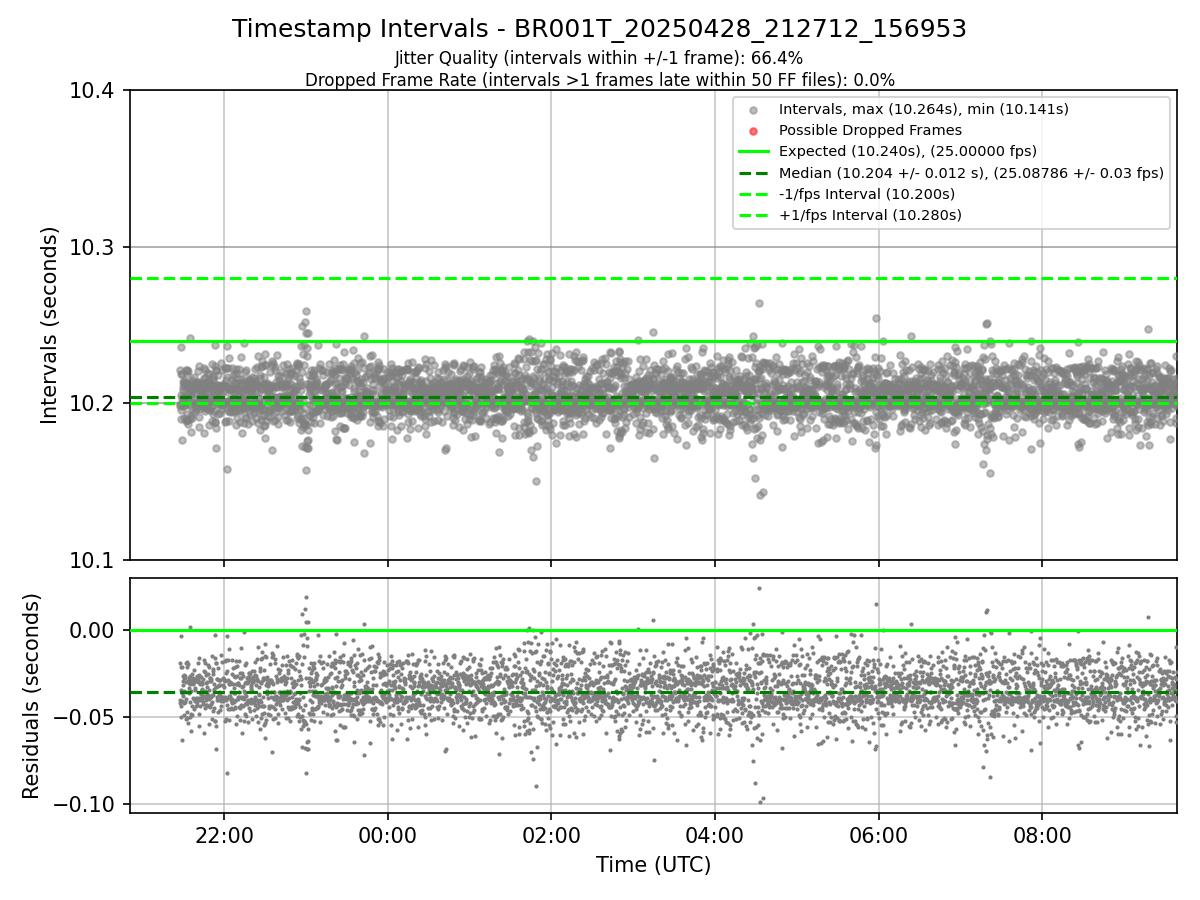Viewport: 1200px width, 900px height.
Task: Select the legend entry '-1/fps Interval (10.200s)'
Action: point(866,193)
